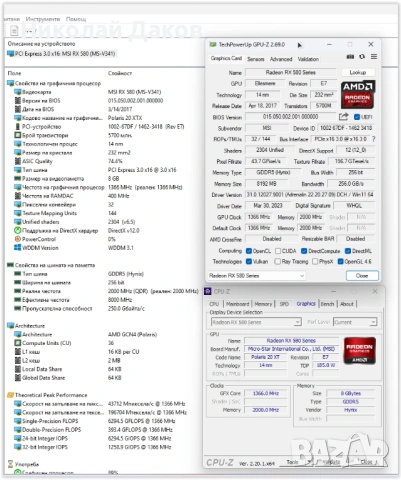The width and height of the screenshot is (401, 480).
Task: Switch to the Advanced tab in GPU-Z
Action: (x=281, y=59)
